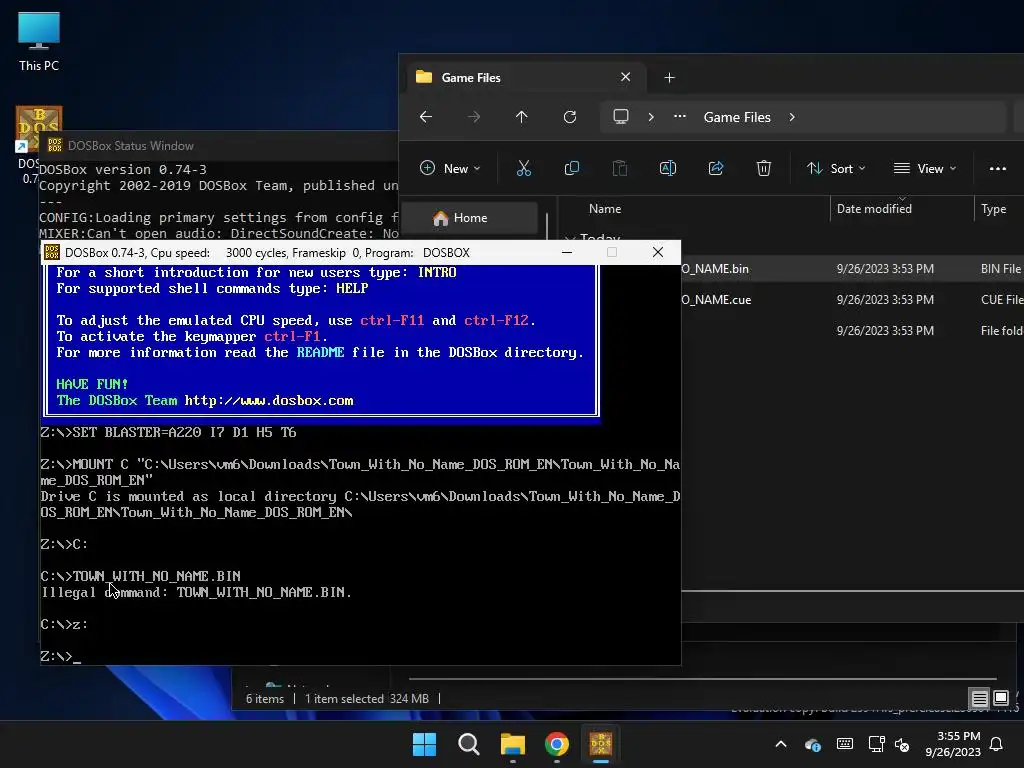Click the DOSBox icon in main window title bar
This screenshot has height=768, width=1024.
click(52, 252)
